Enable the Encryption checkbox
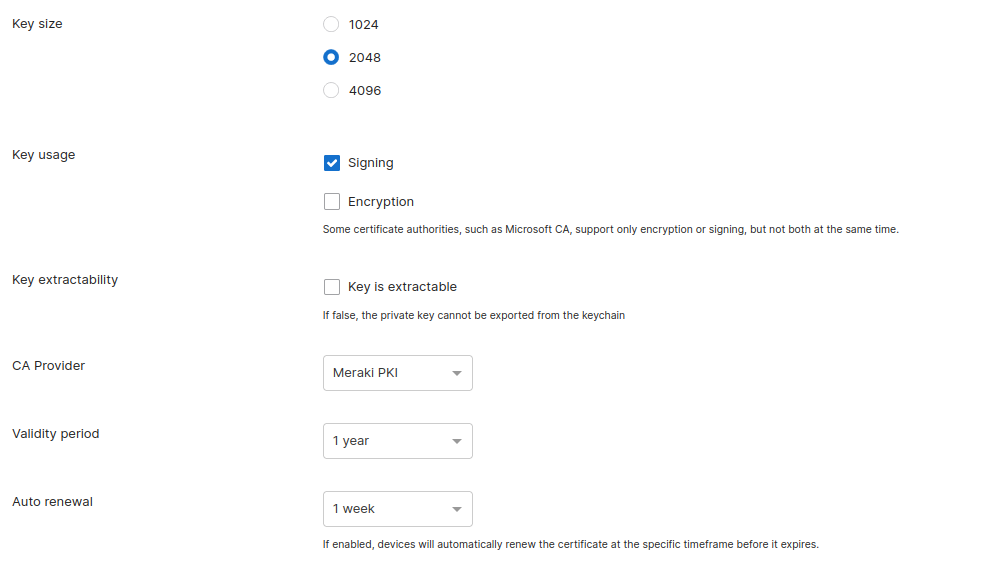The height and width of the screenshot is (569, 991). tap(332, 202)
